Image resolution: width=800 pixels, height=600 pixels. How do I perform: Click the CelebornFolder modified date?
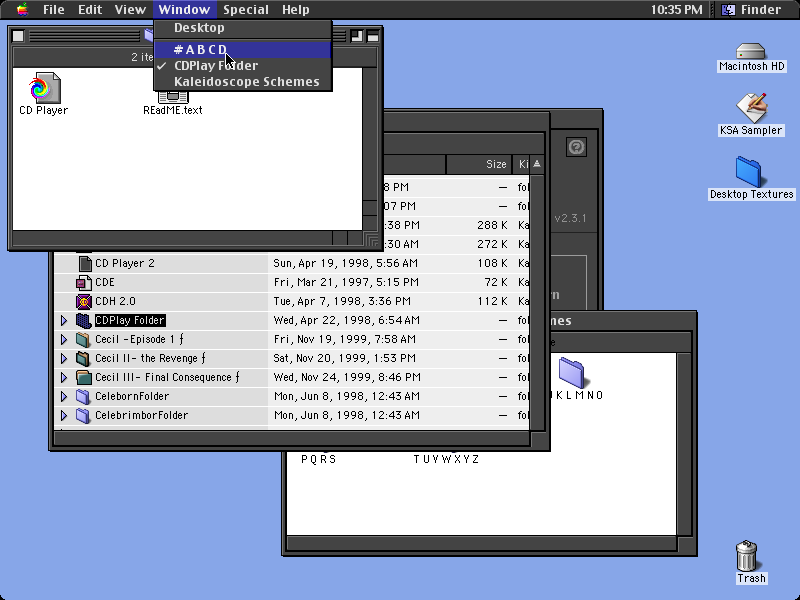pyautogui.click(x=346, y=396)
